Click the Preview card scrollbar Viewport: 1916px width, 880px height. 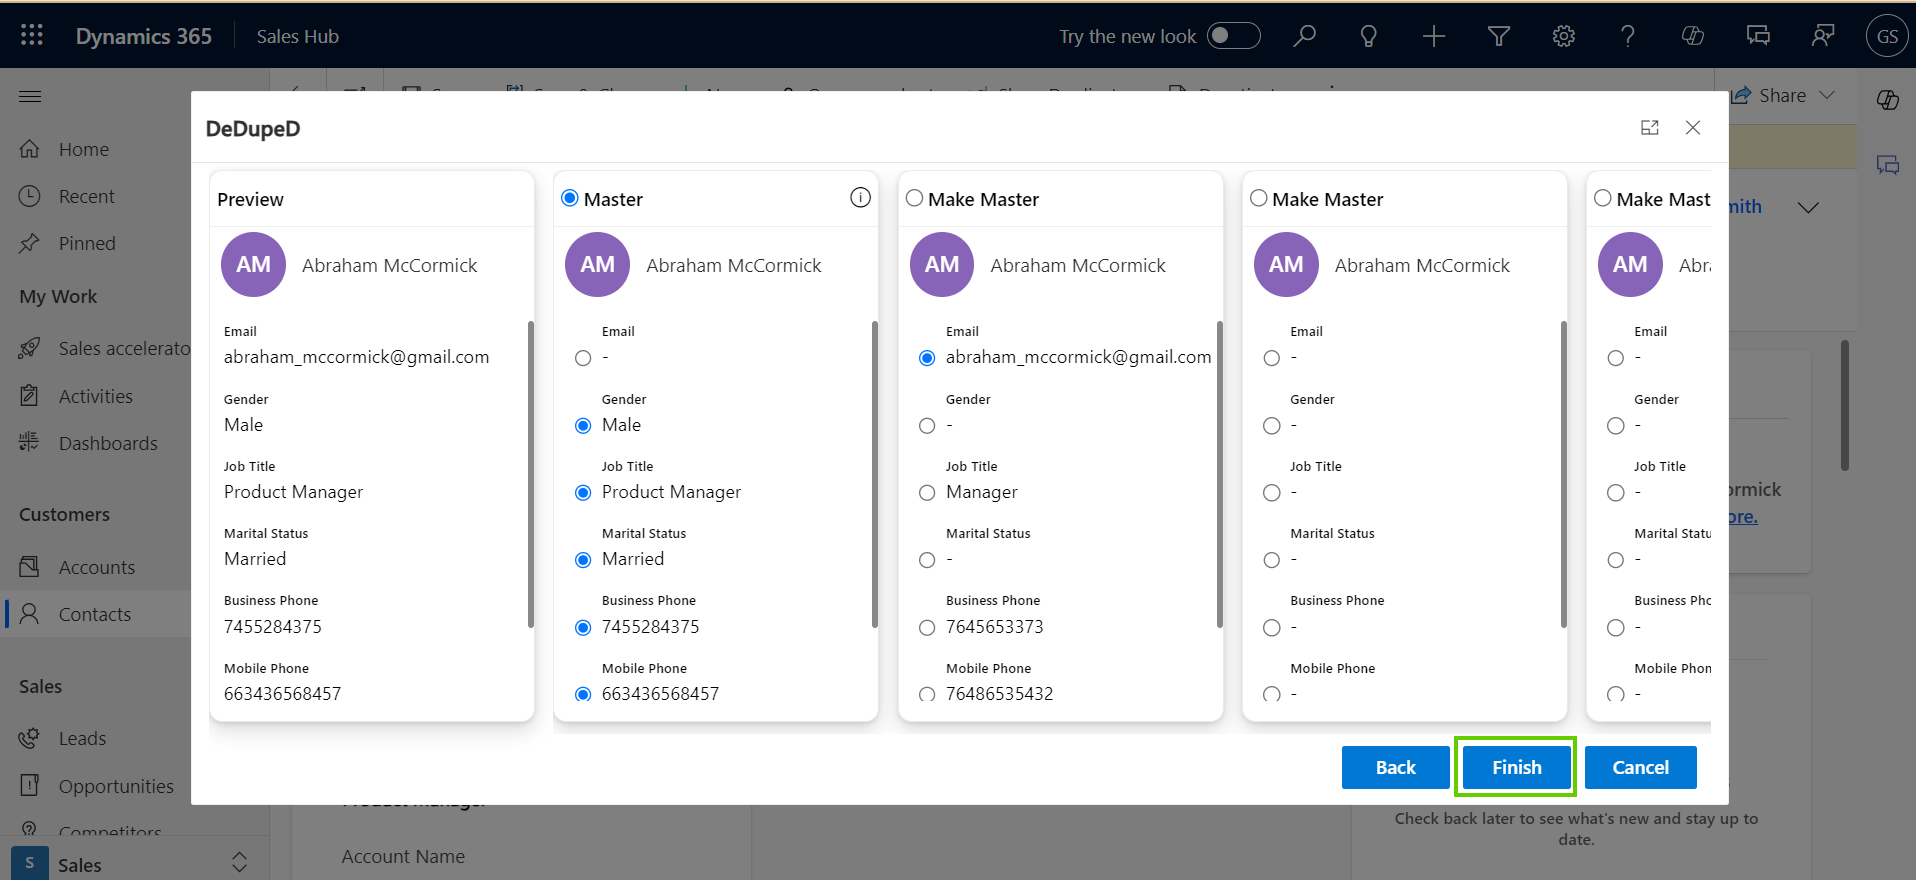pyautogui.click(x=530, y=475)
